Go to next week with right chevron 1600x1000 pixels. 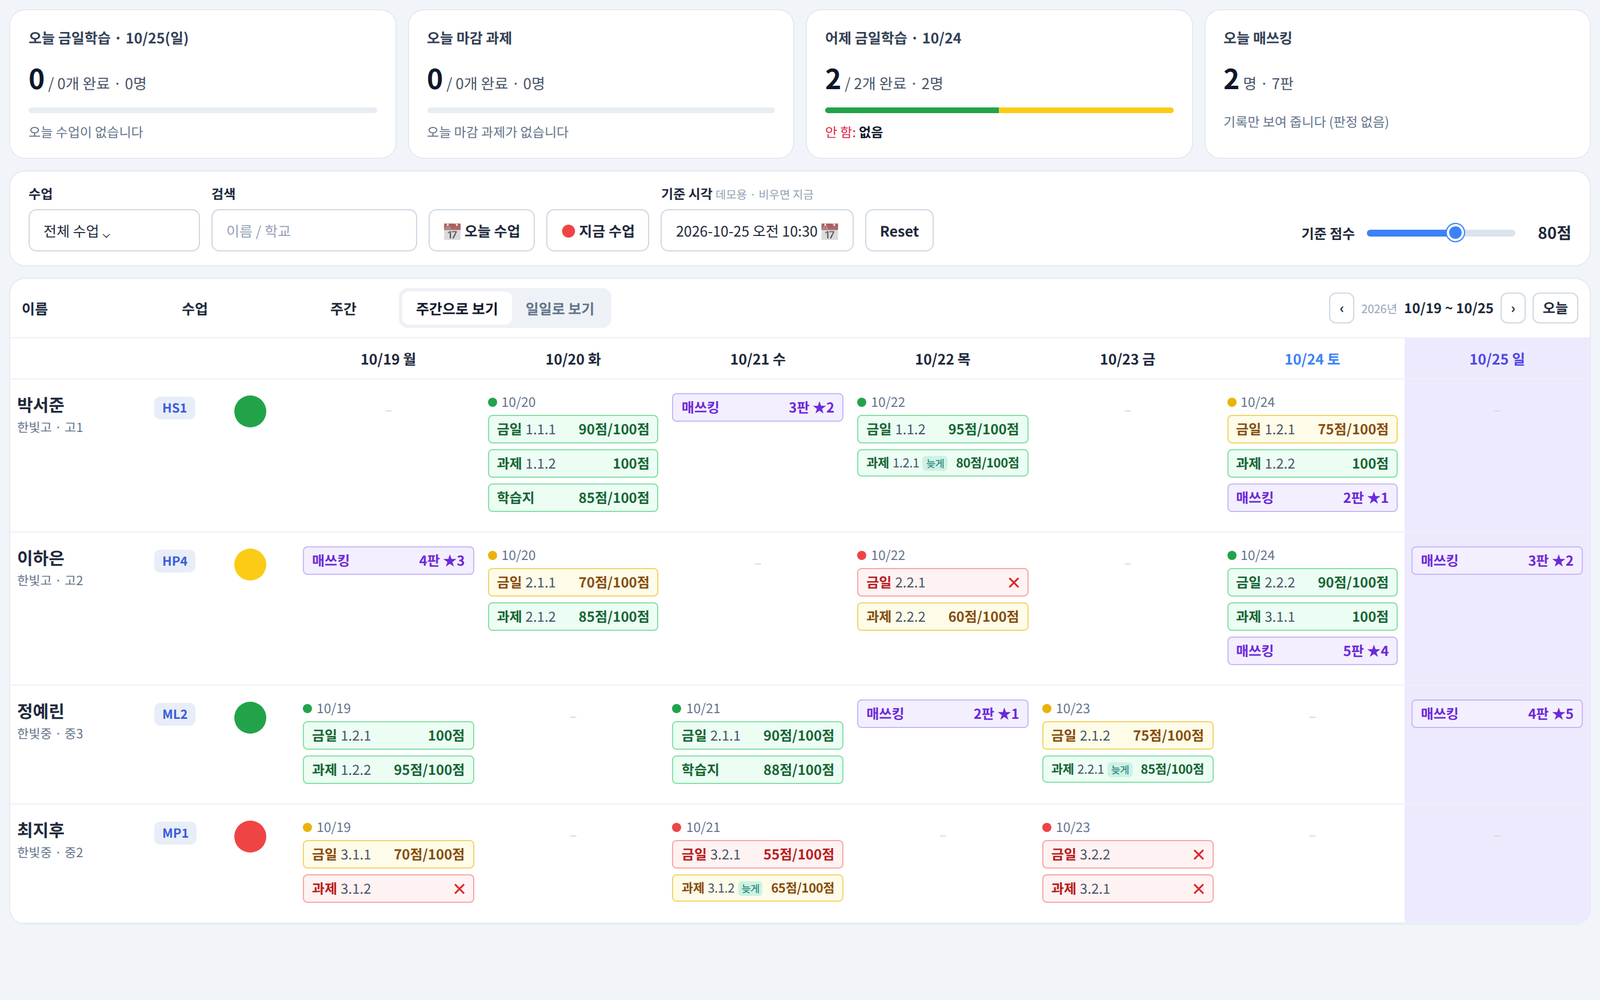1513,309
